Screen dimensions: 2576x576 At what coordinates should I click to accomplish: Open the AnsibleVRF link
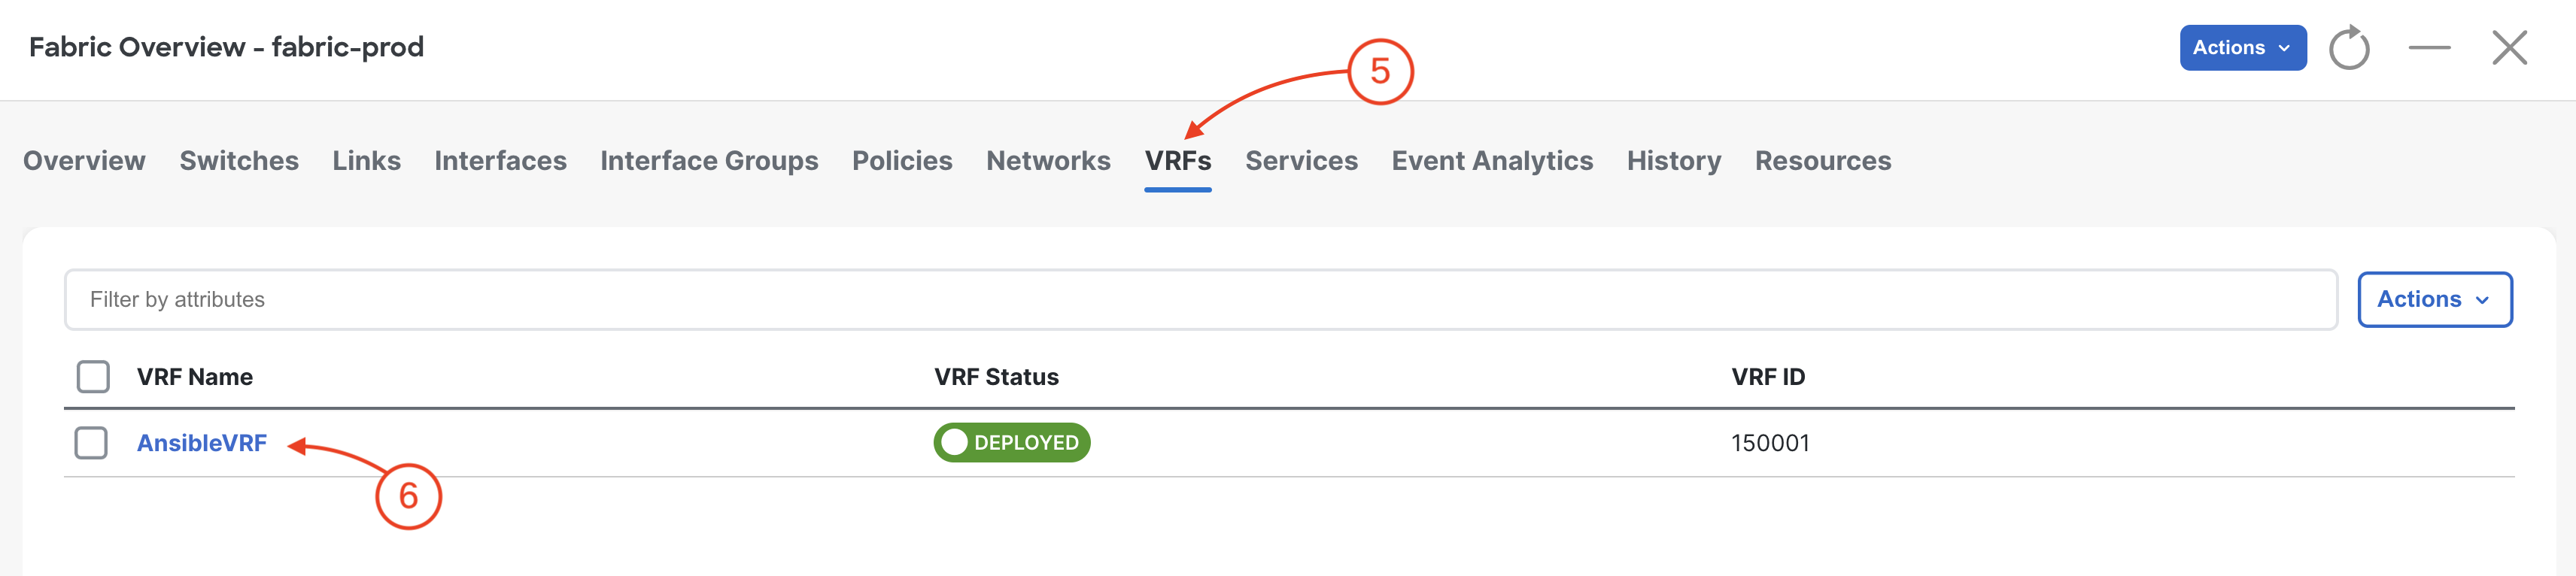pos(202,443)
